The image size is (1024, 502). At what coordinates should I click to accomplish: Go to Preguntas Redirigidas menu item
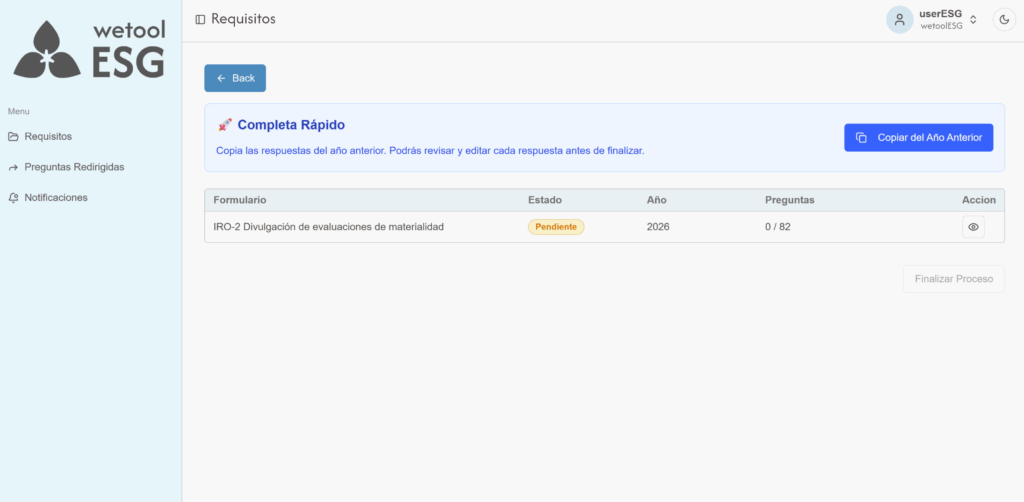pos(74,167)
